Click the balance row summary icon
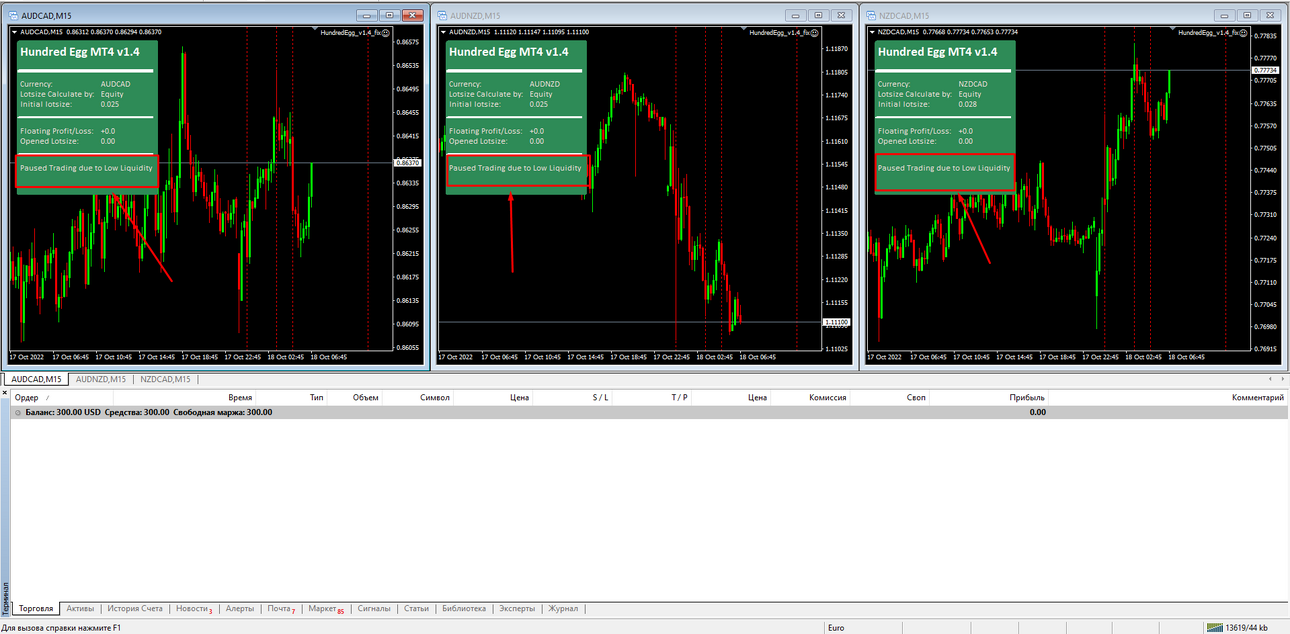 tap(18, 412)
